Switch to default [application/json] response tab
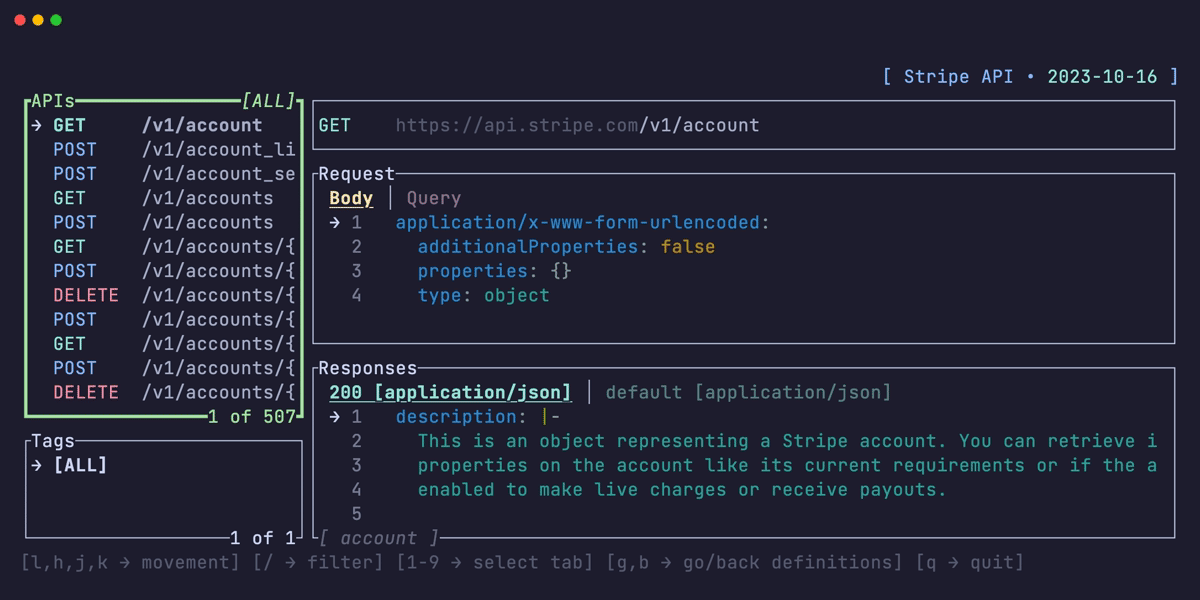 (x=747, y=392)
